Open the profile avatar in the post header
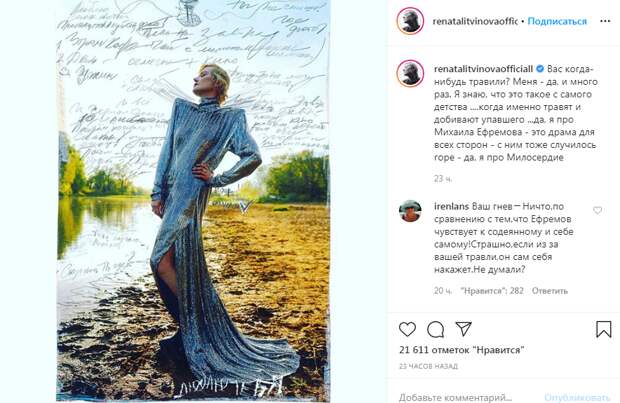The width and height of the screenshot is (620, 403). coord(410,21)
